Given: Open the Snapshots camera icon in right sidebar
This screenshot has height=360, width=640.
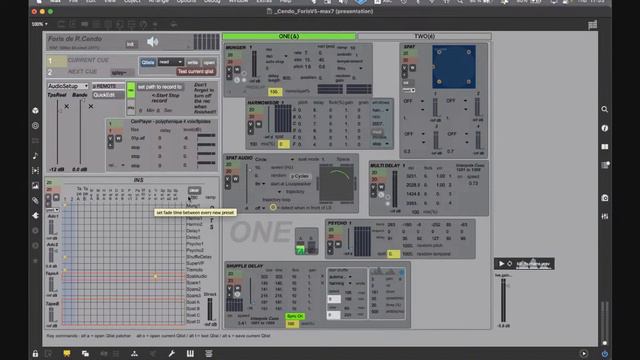Looking at the screenshot, I should [604, 198].
